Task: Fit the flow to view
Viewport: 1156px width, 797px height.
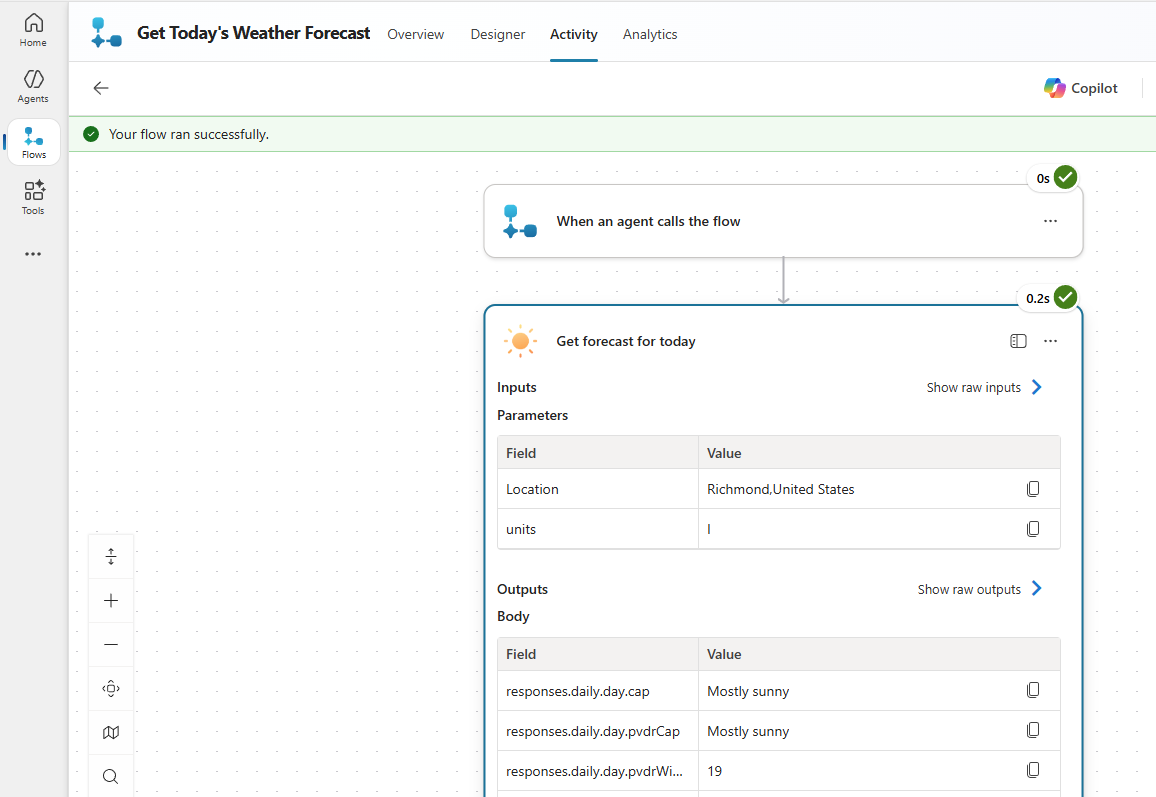Action: coord(111,689)
